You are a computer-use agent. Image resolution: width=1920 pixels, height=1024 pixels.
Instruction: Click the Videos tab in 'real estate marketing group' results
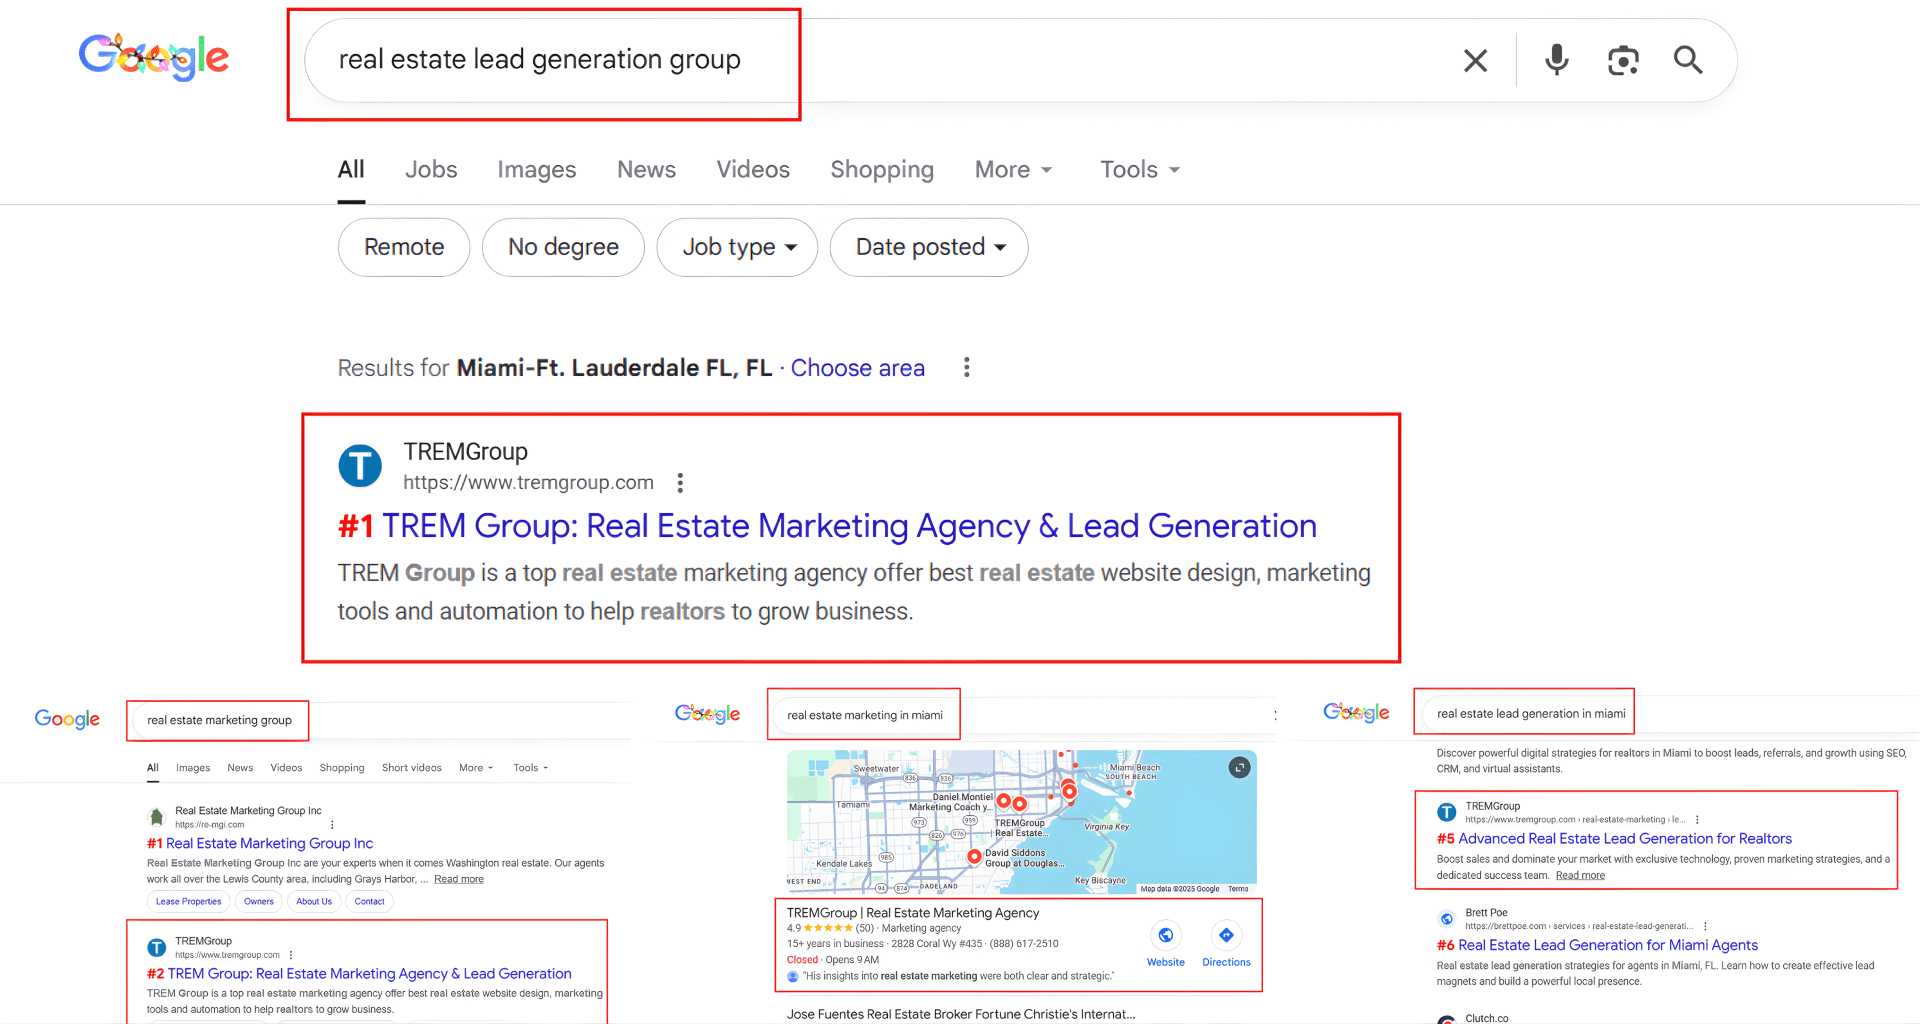(x=286, y=768)
